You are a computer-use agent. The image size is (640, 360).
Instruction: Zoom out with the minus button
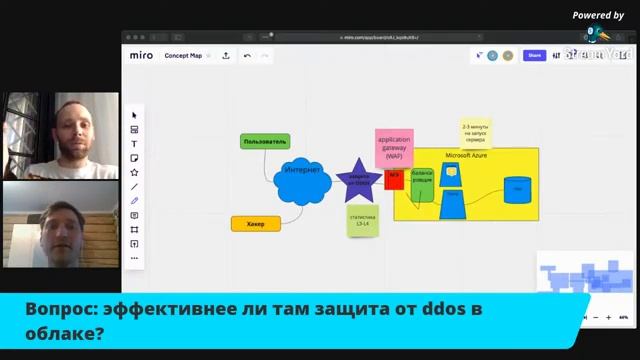point(596,318)
